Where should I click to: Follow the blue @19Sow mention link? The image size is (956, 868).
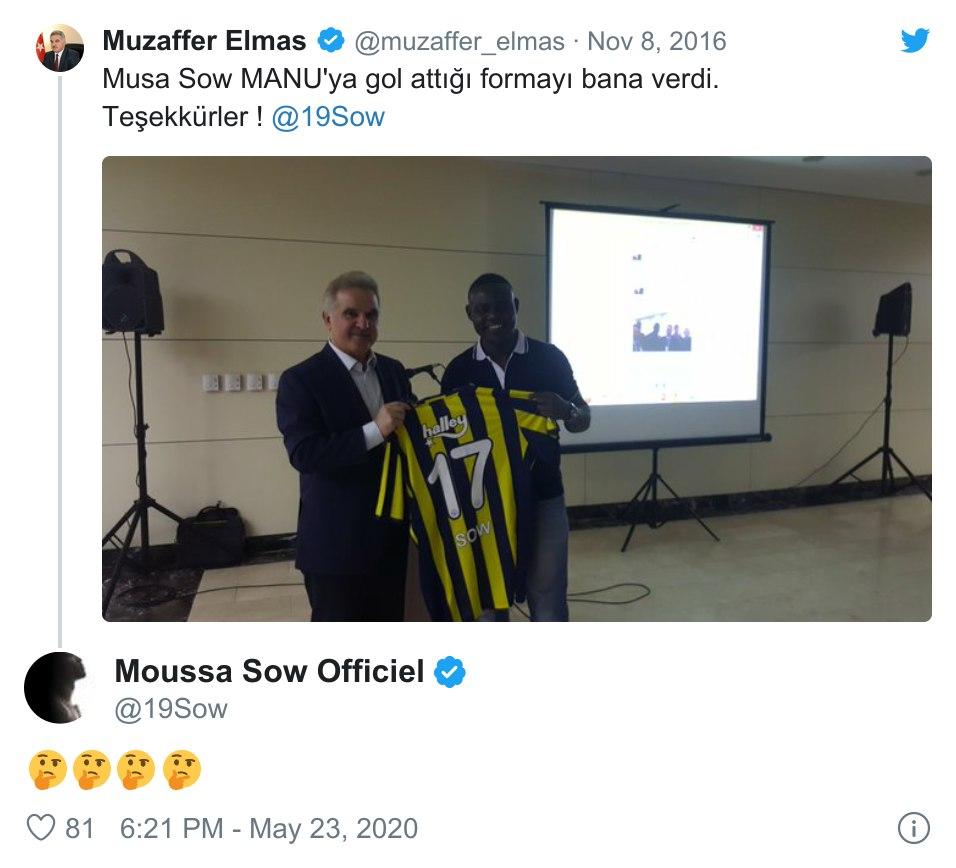tap(328, 117)
